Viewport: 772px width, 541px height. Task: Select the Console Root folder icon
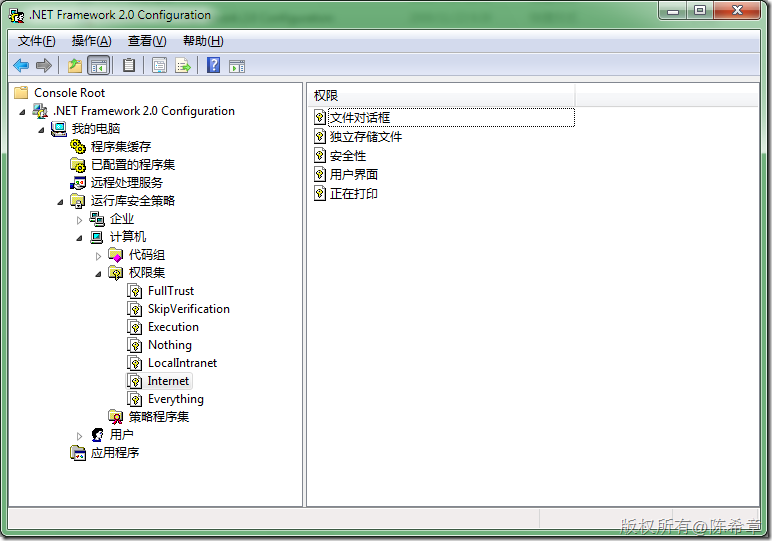(21, 93)
